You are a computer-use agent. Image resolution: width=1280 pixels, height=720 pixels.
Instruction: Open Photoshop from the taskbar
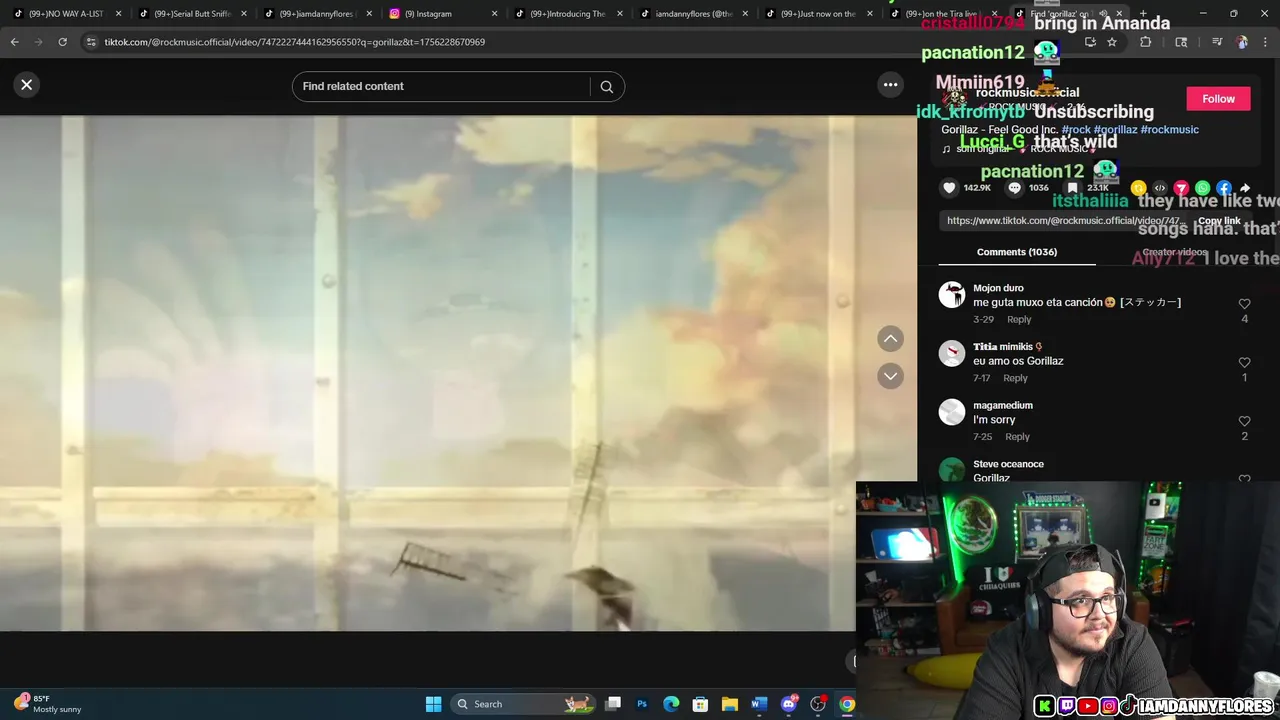(642, 704)
